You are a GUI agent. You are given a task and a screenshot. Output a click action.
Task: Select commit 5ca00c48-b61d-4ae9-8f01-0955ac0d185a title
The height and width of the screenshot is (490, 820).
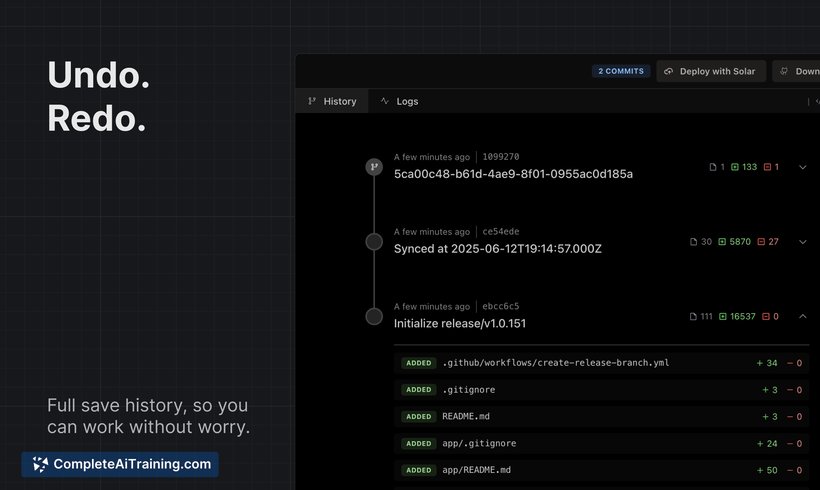[513, 174]
